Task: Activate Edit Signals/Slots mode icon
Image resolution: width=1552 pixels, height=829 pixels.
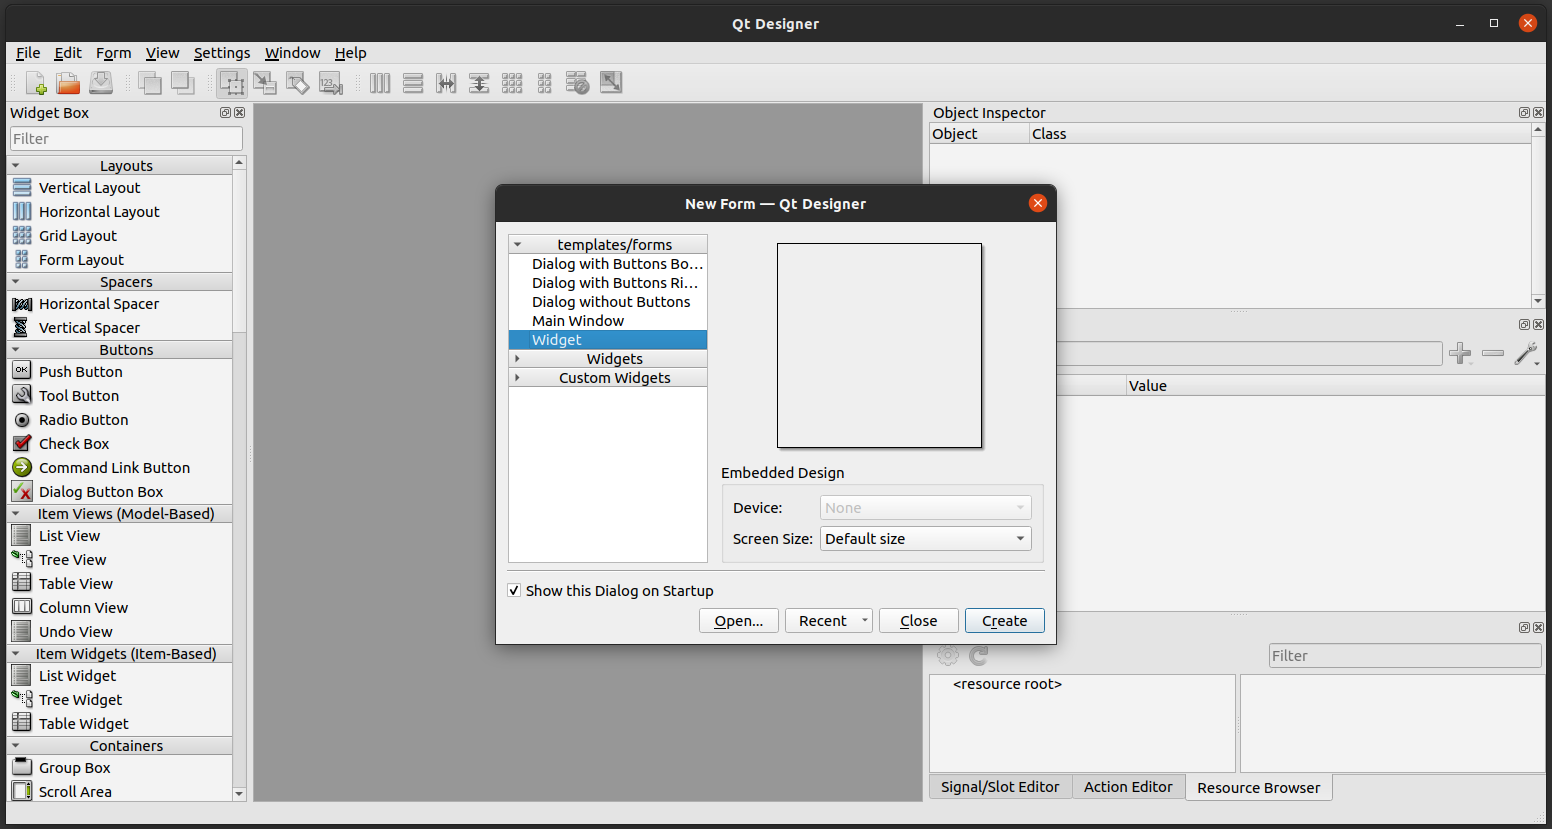Action: point(265,83)
